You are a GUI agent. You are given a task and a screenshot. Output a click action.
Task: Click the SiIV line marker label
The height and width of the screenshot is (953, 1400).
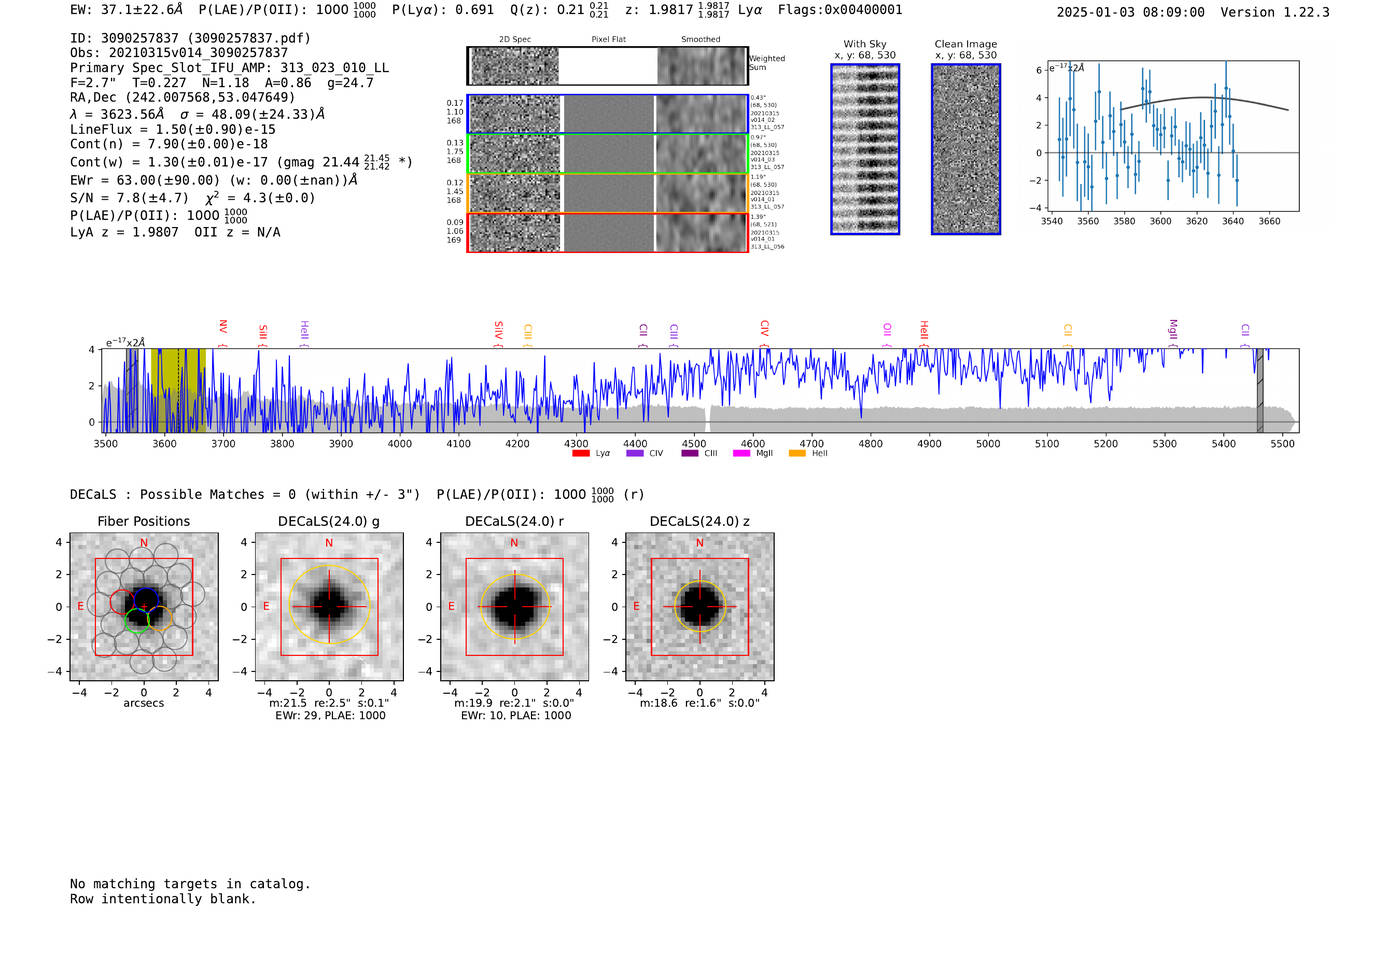coord(499,333)
